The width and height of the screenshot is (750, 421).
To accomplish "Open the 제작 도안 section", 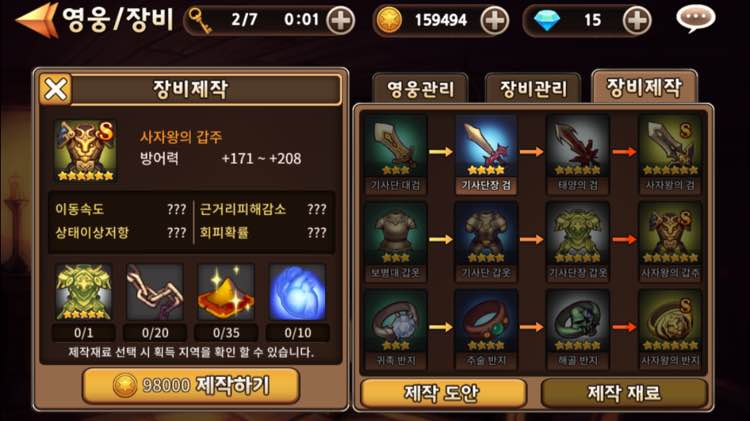I will (x=443, y=393).
